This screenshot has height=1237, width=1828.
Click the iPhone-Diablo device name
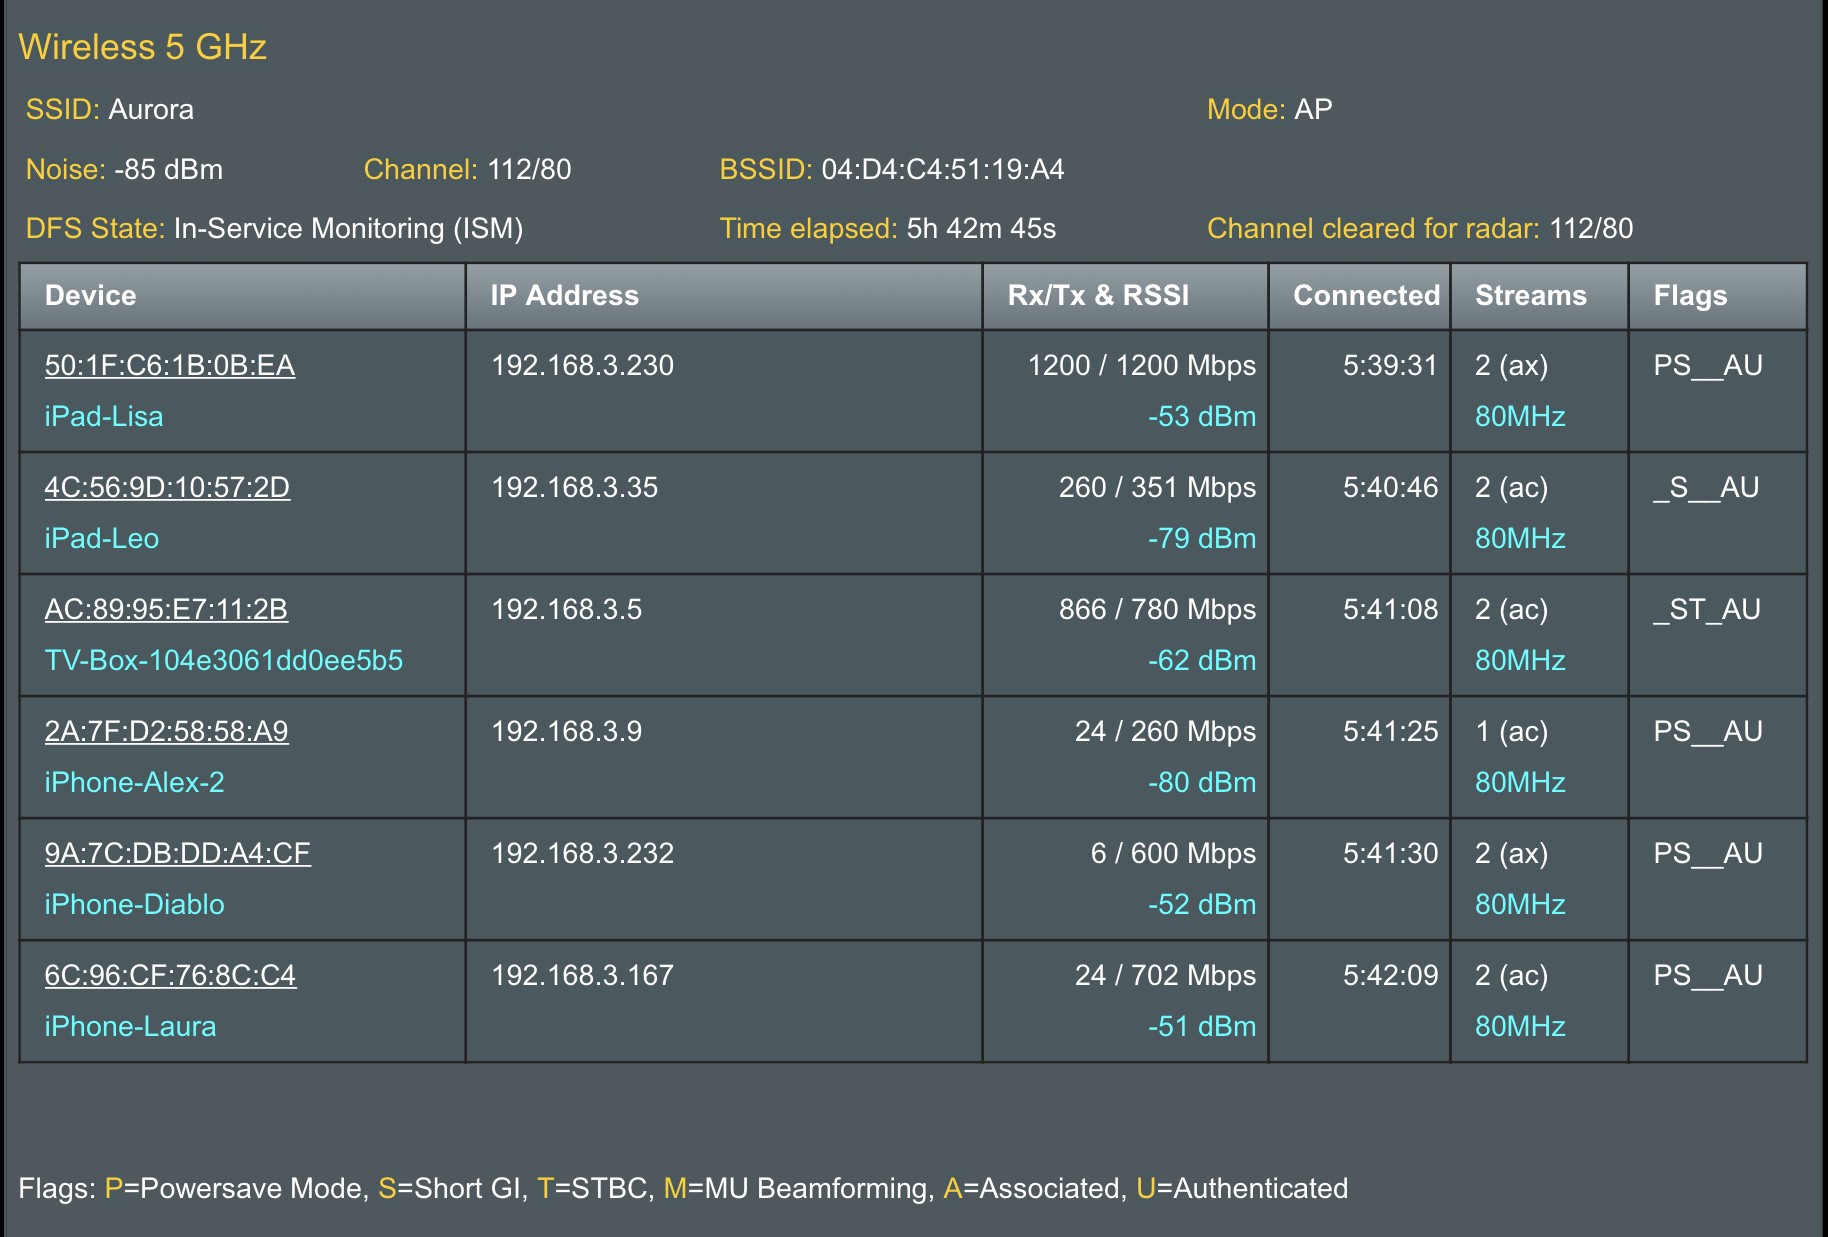point(134,905)
